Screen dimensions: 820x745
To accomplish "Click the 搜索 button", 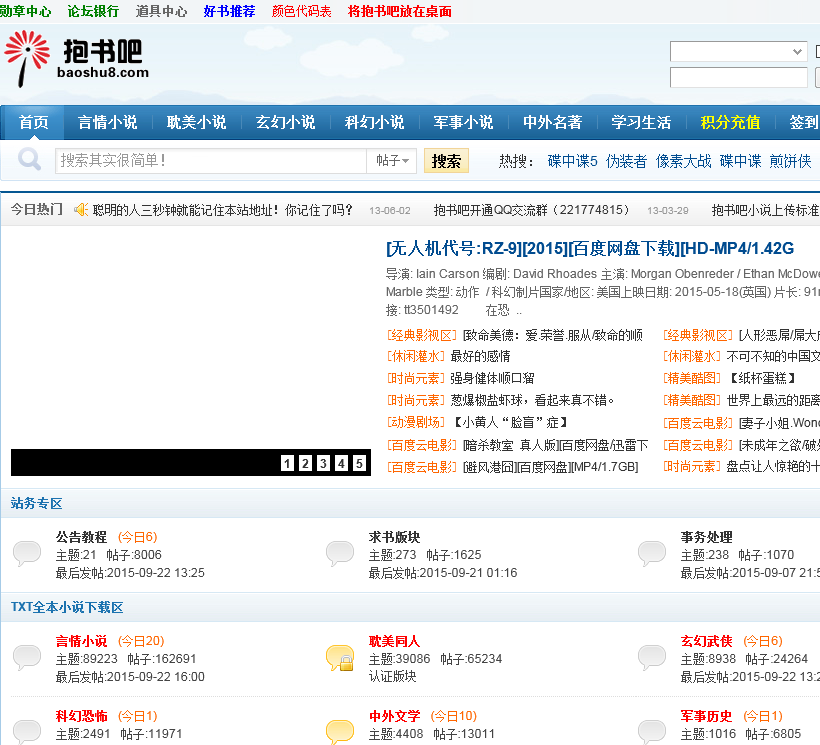I will (446, 161).
